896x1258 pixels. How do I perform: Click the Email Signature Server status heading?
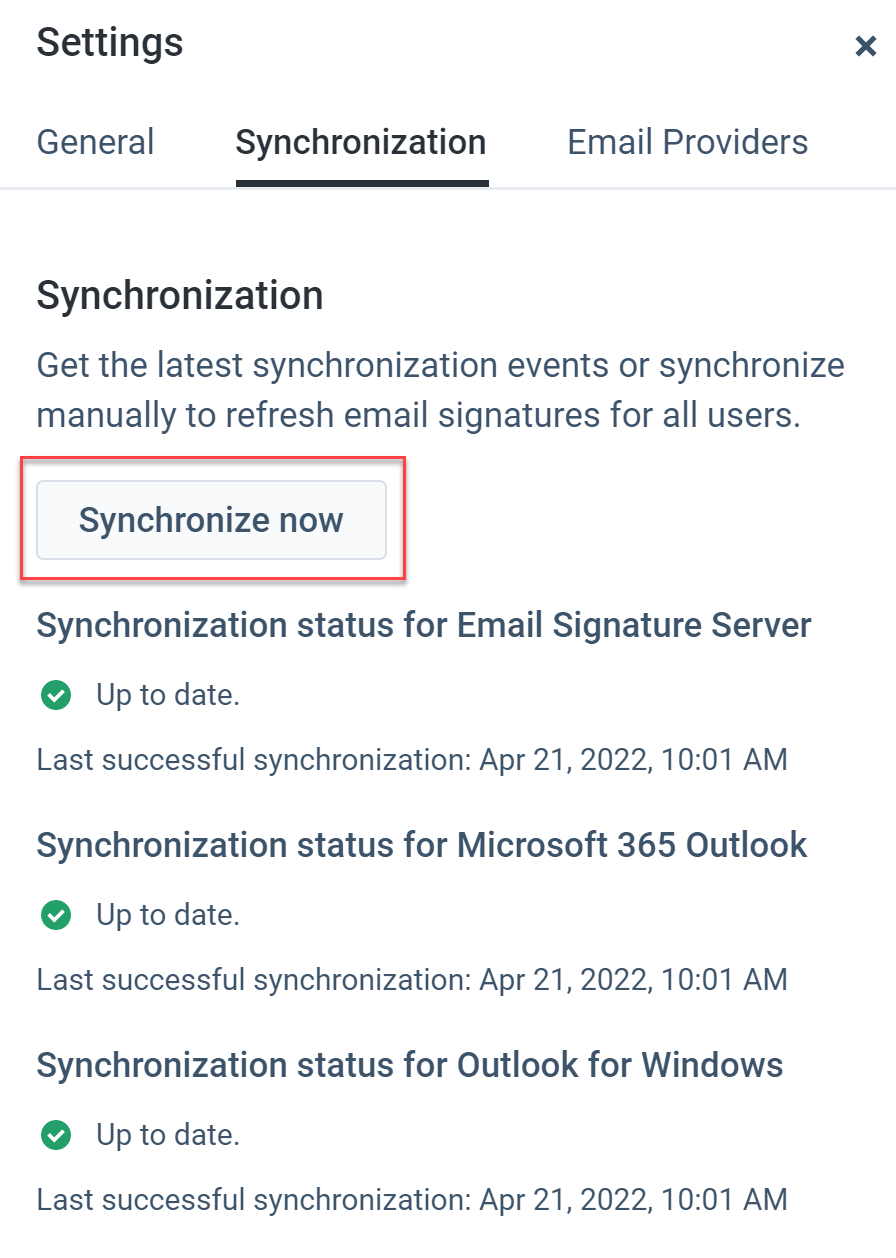[423, 625]
